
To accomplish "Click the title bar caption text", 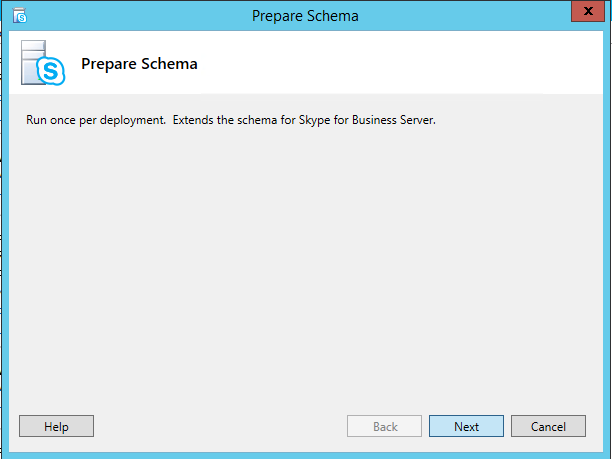I will click(x=307, y=16).
